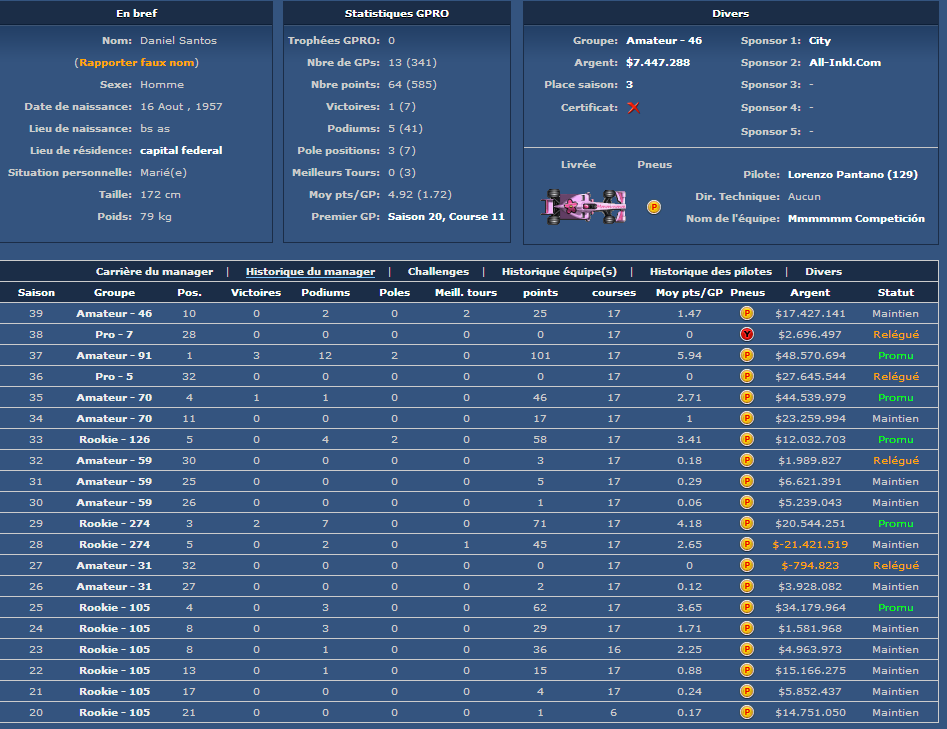The width and height of the screenshot is (947, 729).
Task: Click the tyre icon in season 26 row
Action: 747,586
